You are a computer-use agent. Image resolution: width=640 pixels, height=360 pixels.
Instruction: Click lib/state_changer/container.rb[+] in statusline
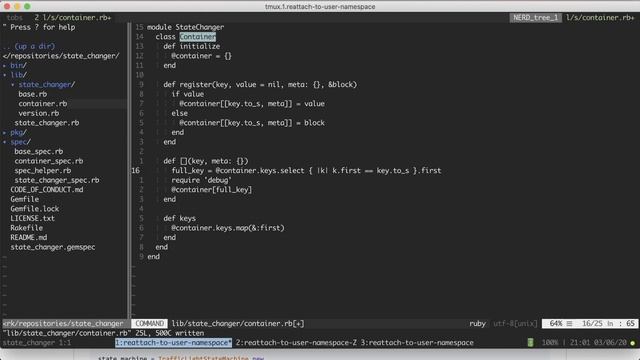point(238,324)
